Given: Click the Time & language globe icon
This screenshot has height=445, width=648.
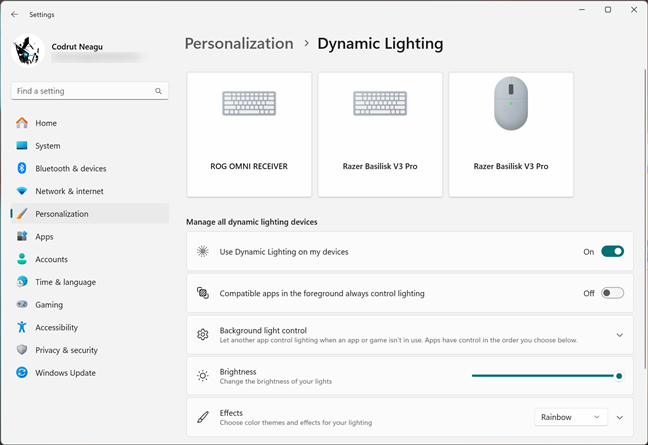Looking at the screenshot, I should (22, 282).
